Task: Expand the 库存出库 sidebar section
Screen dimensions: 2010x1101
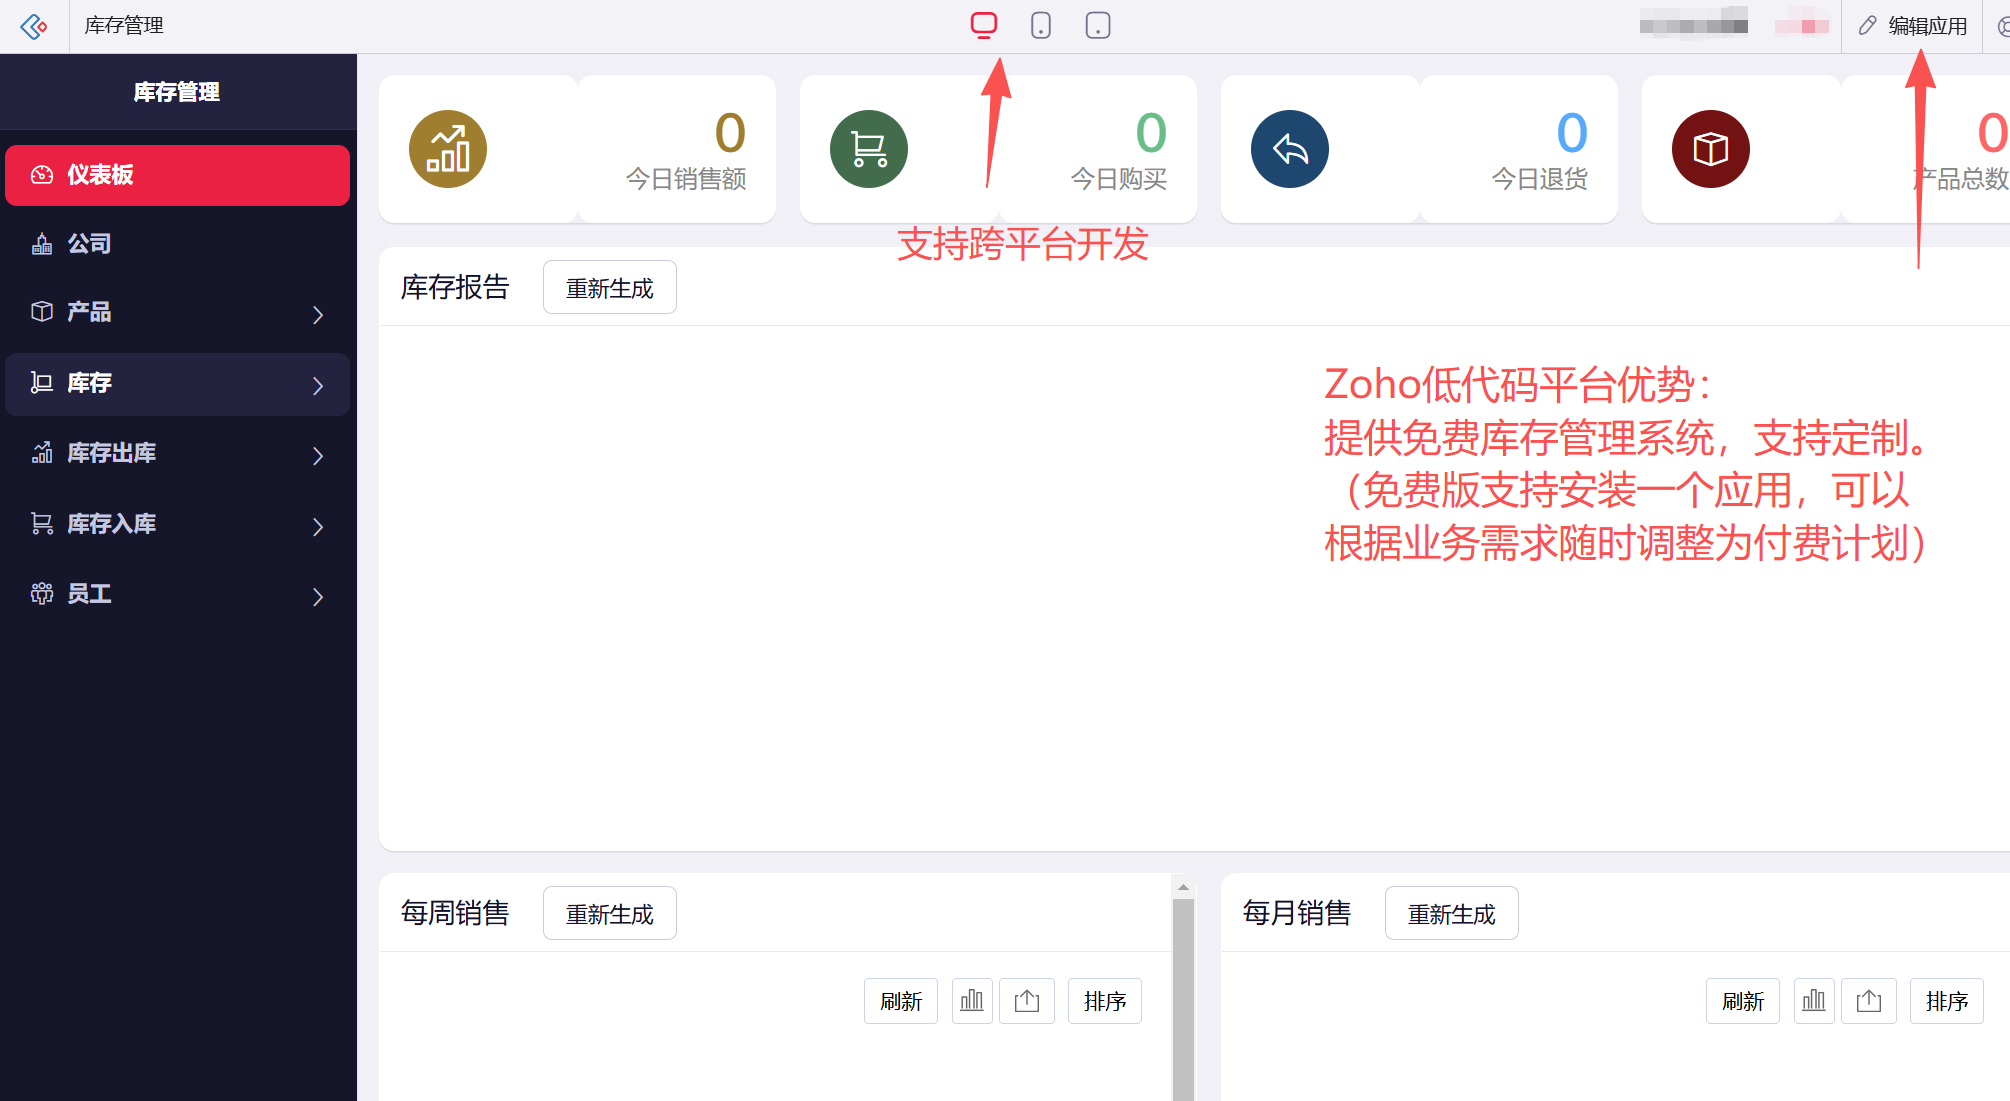Action: 178,454
